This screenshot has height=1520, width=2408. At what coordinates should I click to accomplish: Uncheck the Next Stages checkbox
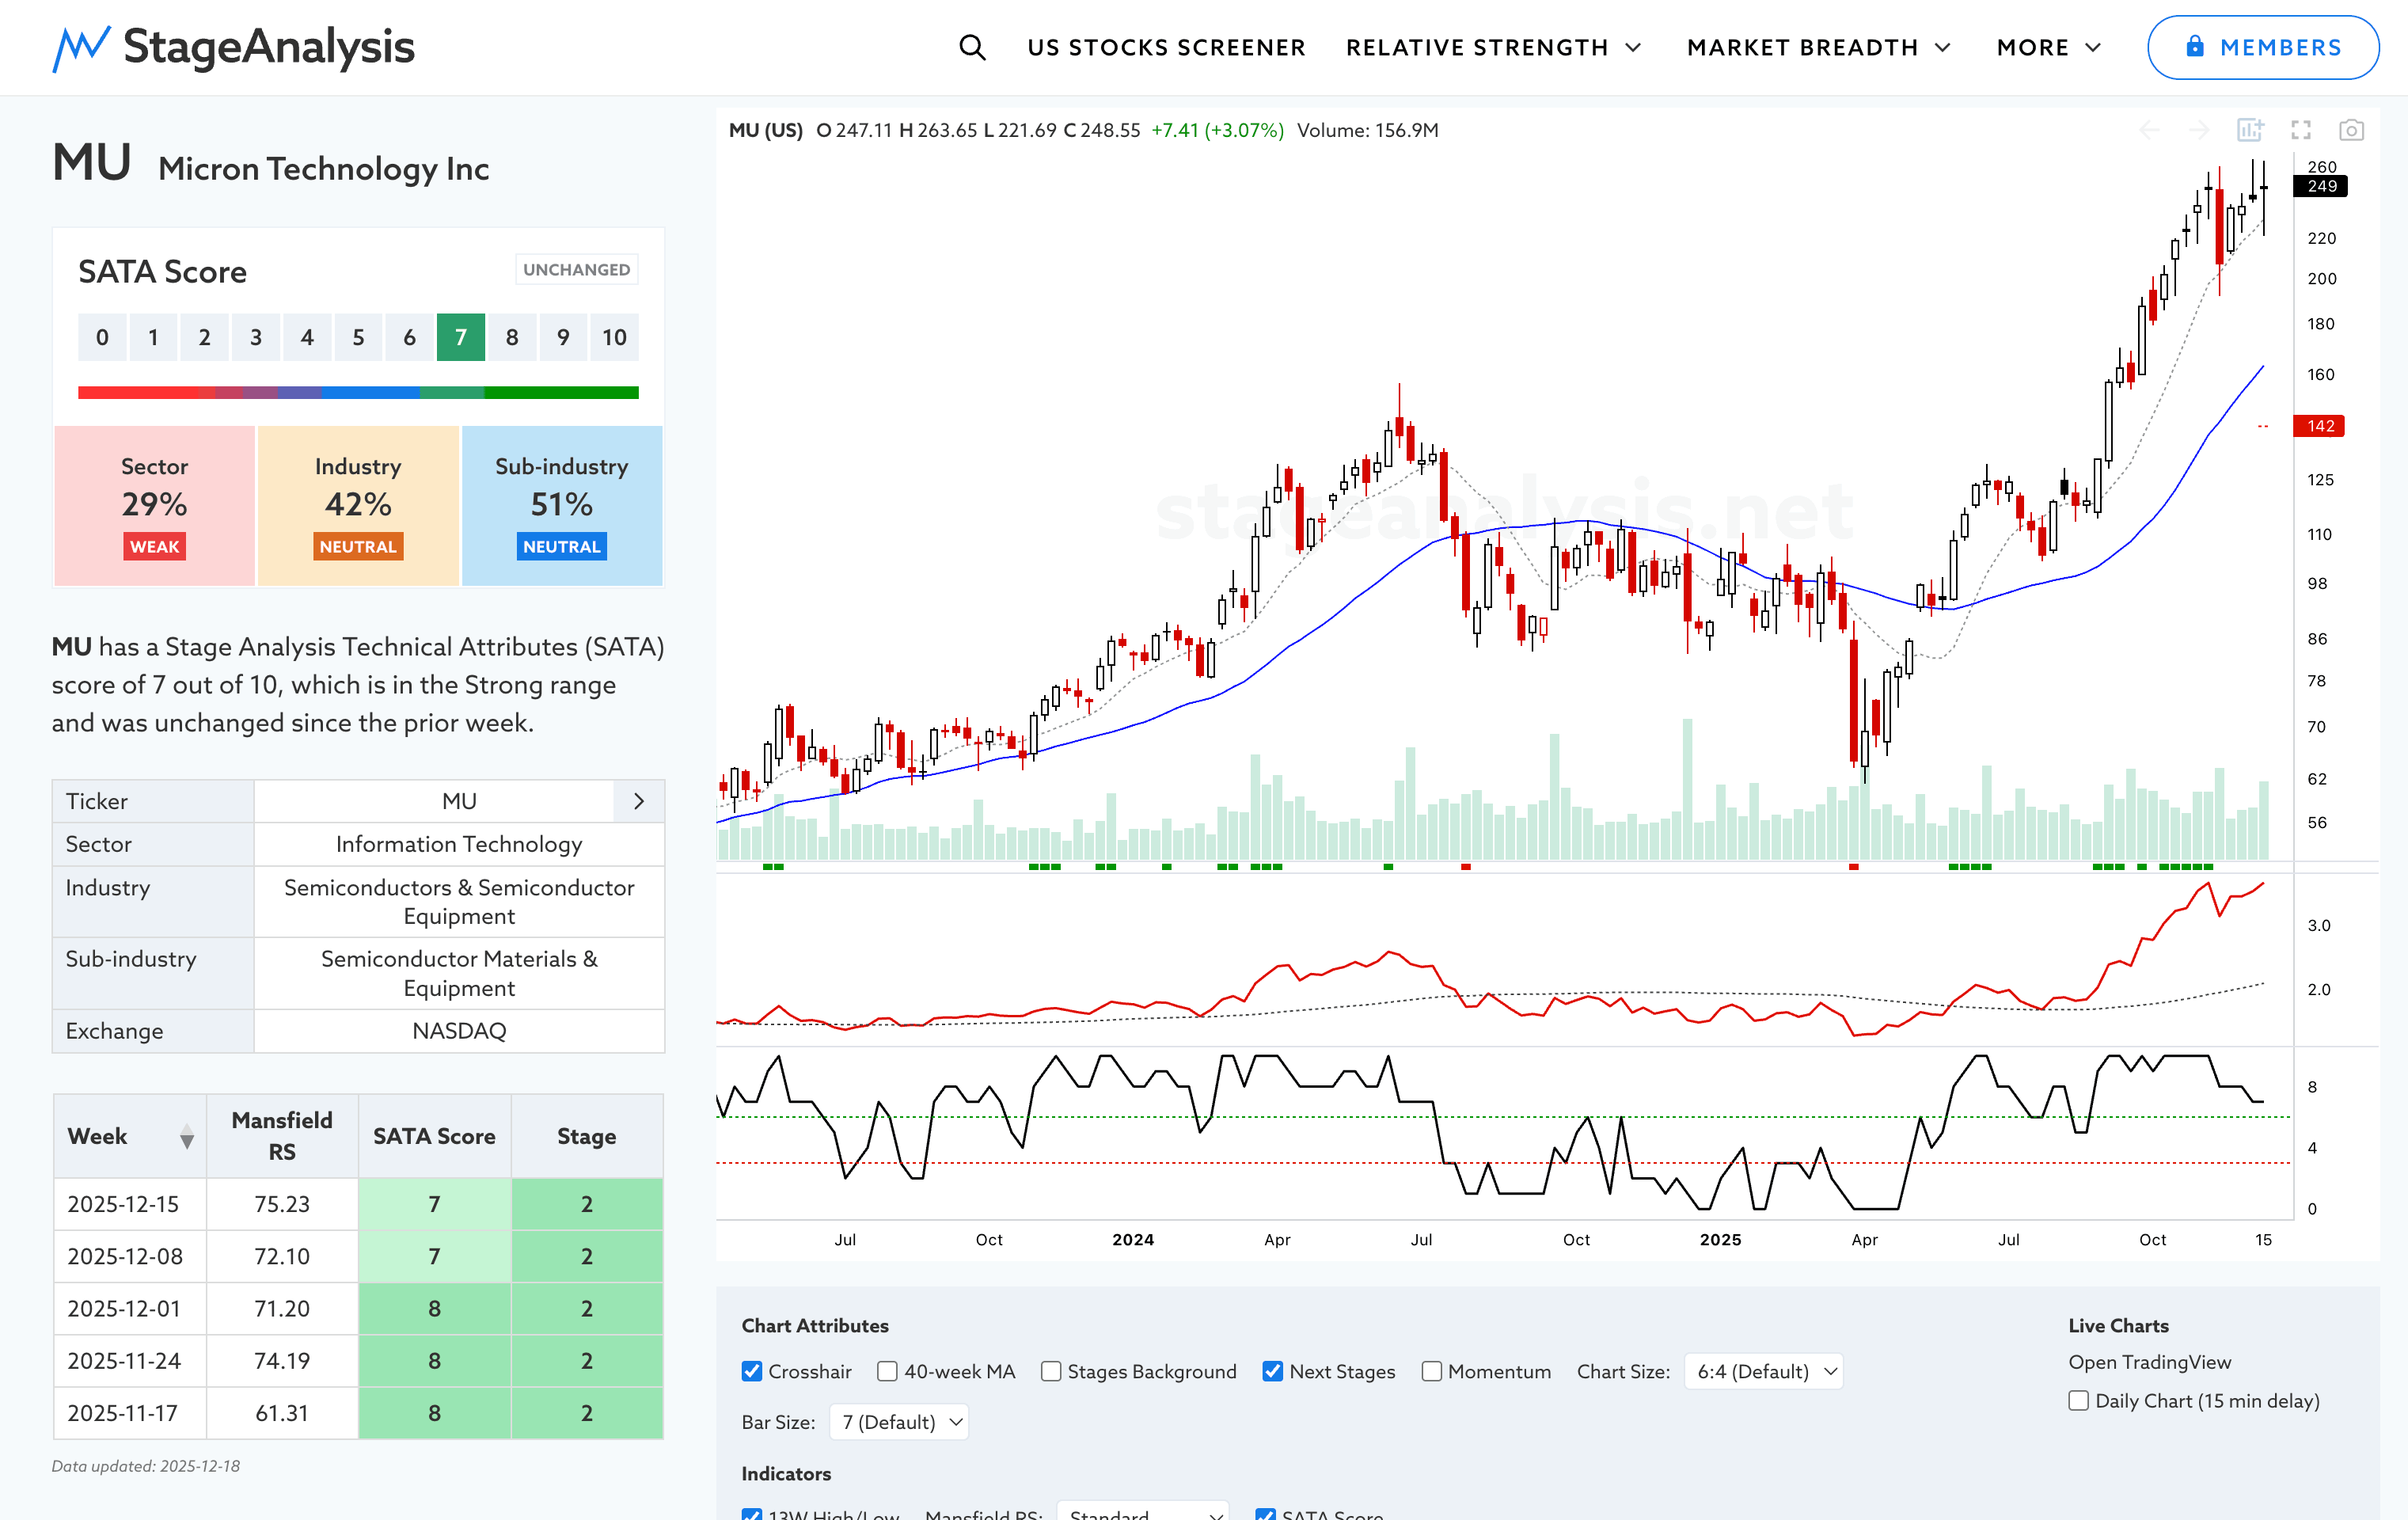tap(1272, 1371)
